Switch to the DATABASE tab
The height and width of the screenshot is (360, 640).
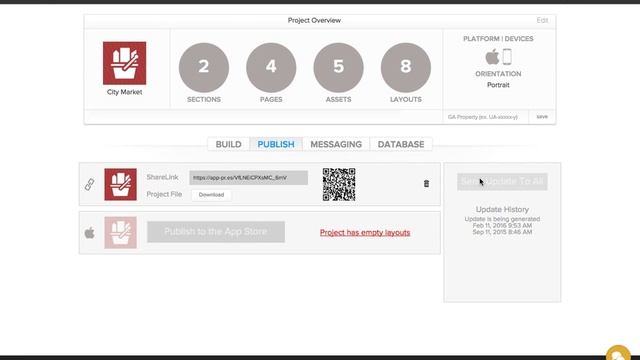[x=401, y=144]
